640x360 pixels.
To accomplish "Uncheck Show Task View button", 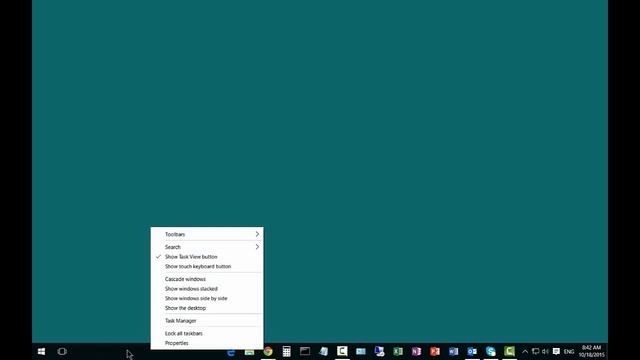I will (207, 257).
